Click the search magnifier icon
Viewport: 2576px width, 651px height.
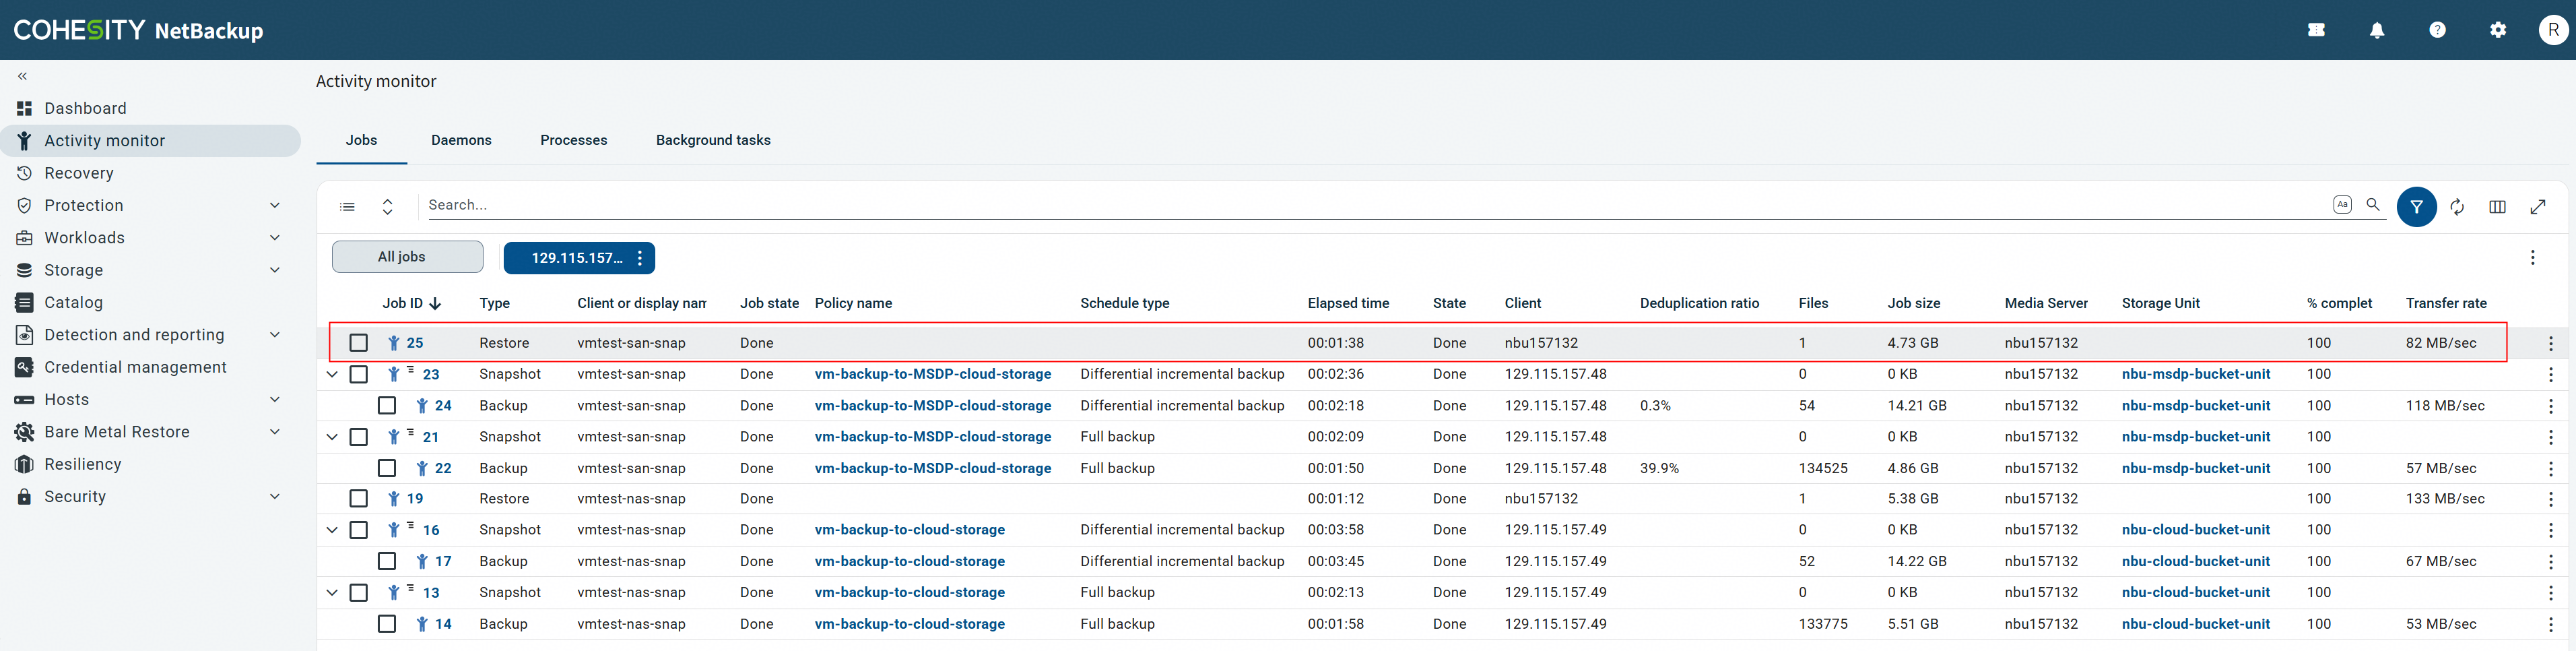click(2373, 204)
